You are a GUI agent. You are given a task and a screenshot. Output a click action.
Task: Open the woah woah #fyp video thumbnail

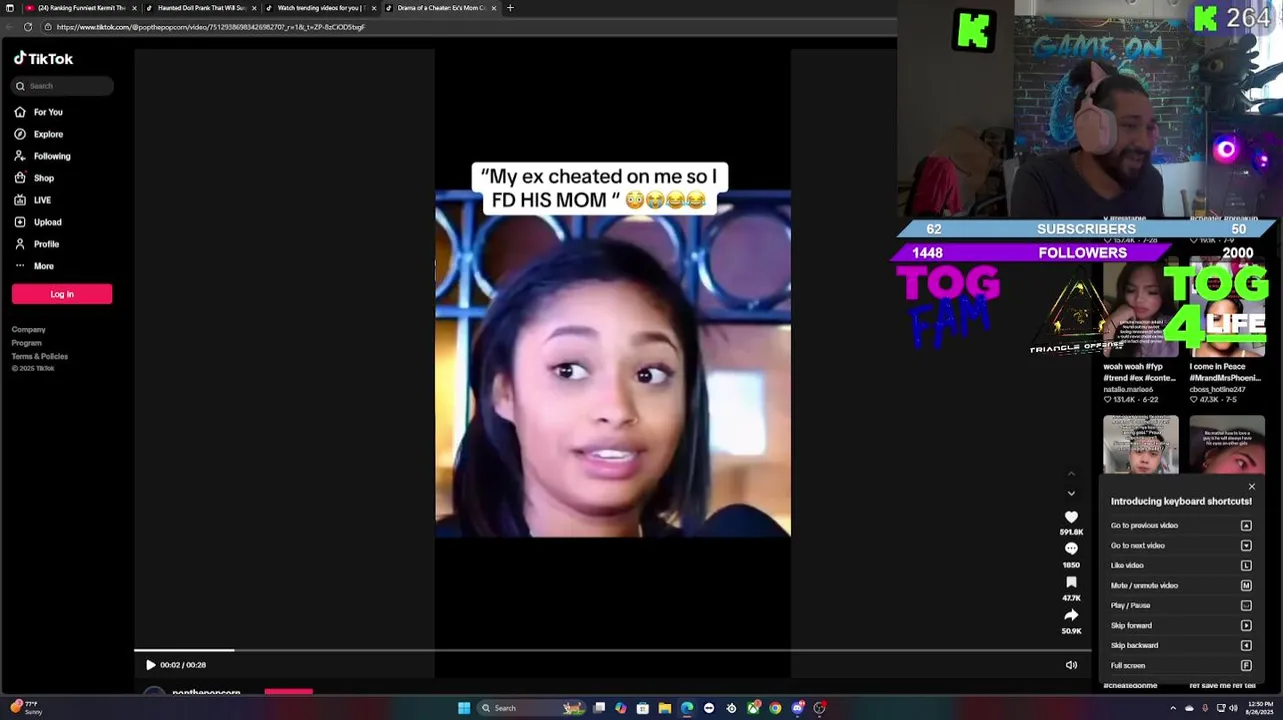point(1140,308)
